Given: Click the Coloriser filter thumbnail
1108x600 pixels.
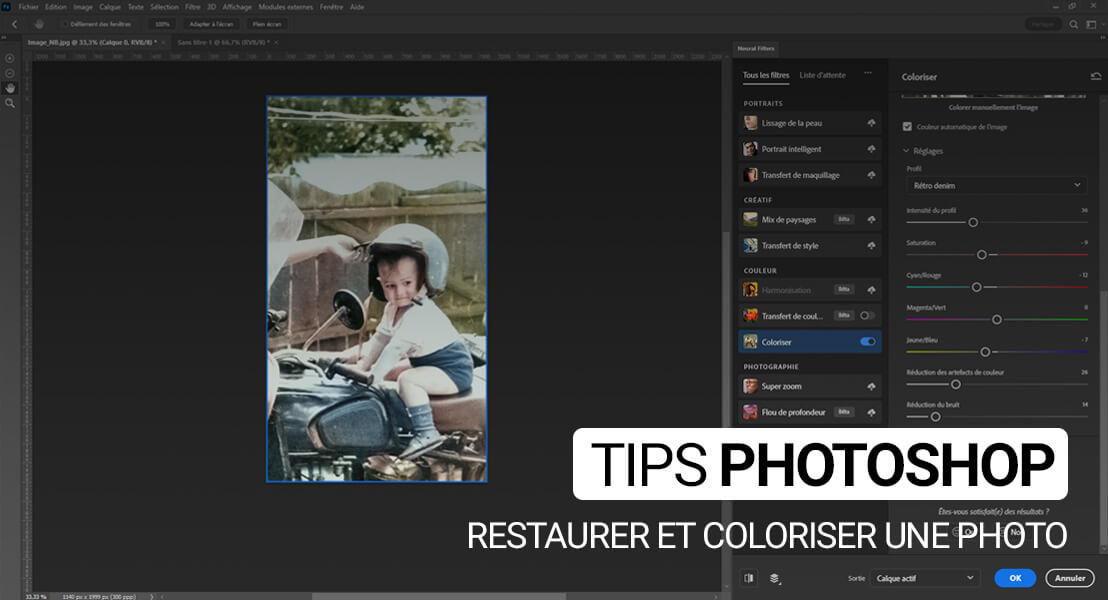Looking at the screenshot, I should click(750, 342).
